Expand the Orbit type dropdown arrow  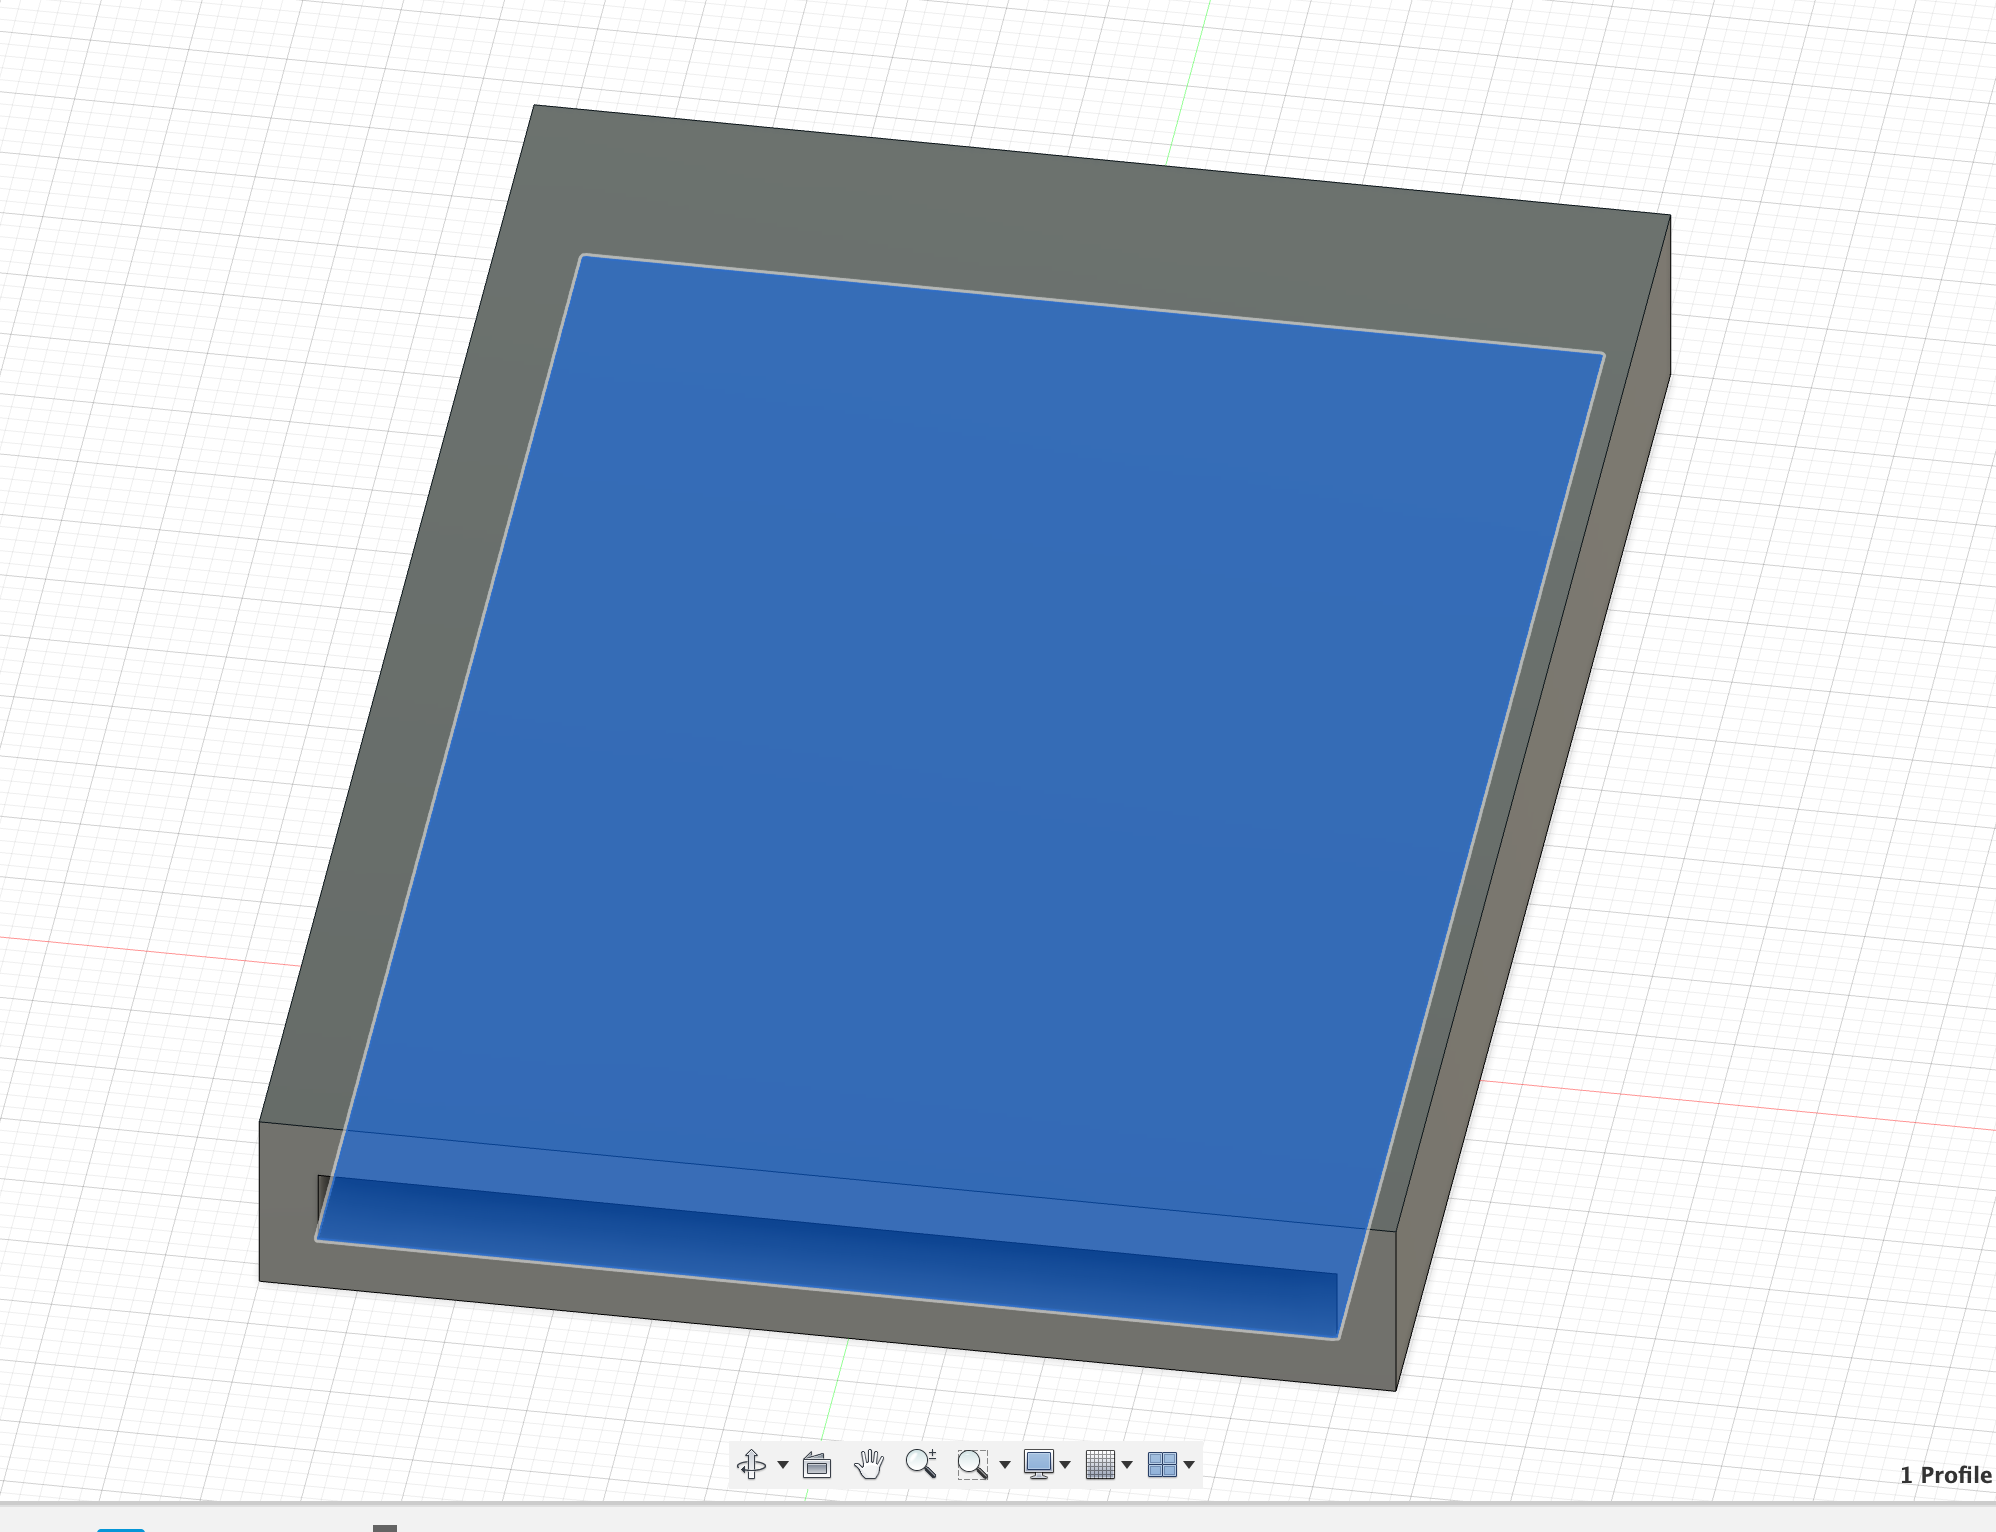783,1465
